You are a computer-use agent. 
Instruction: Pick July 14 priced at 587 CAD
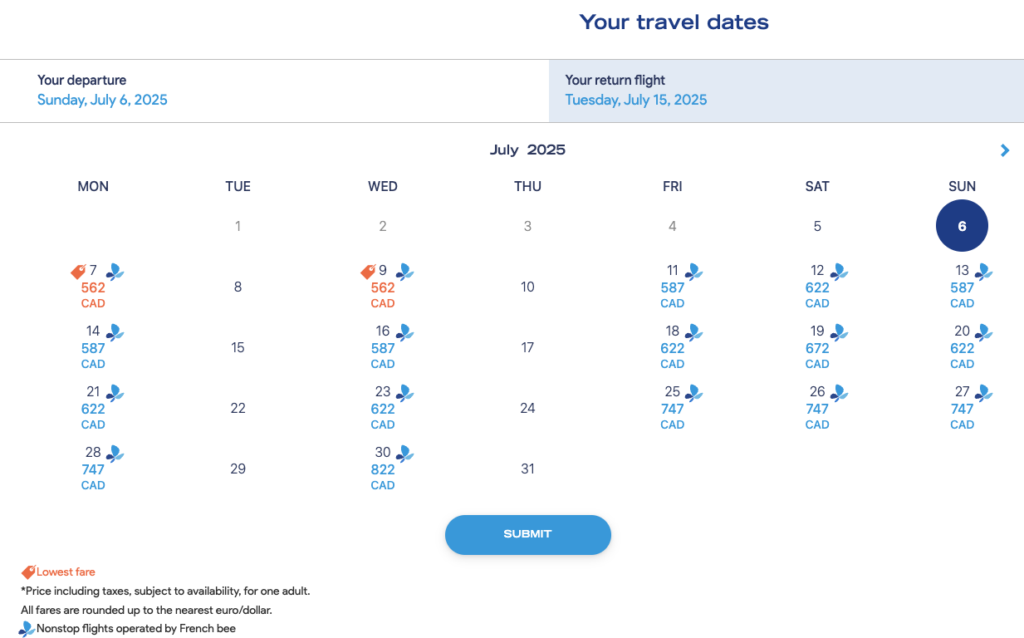[x=93, y=347]
